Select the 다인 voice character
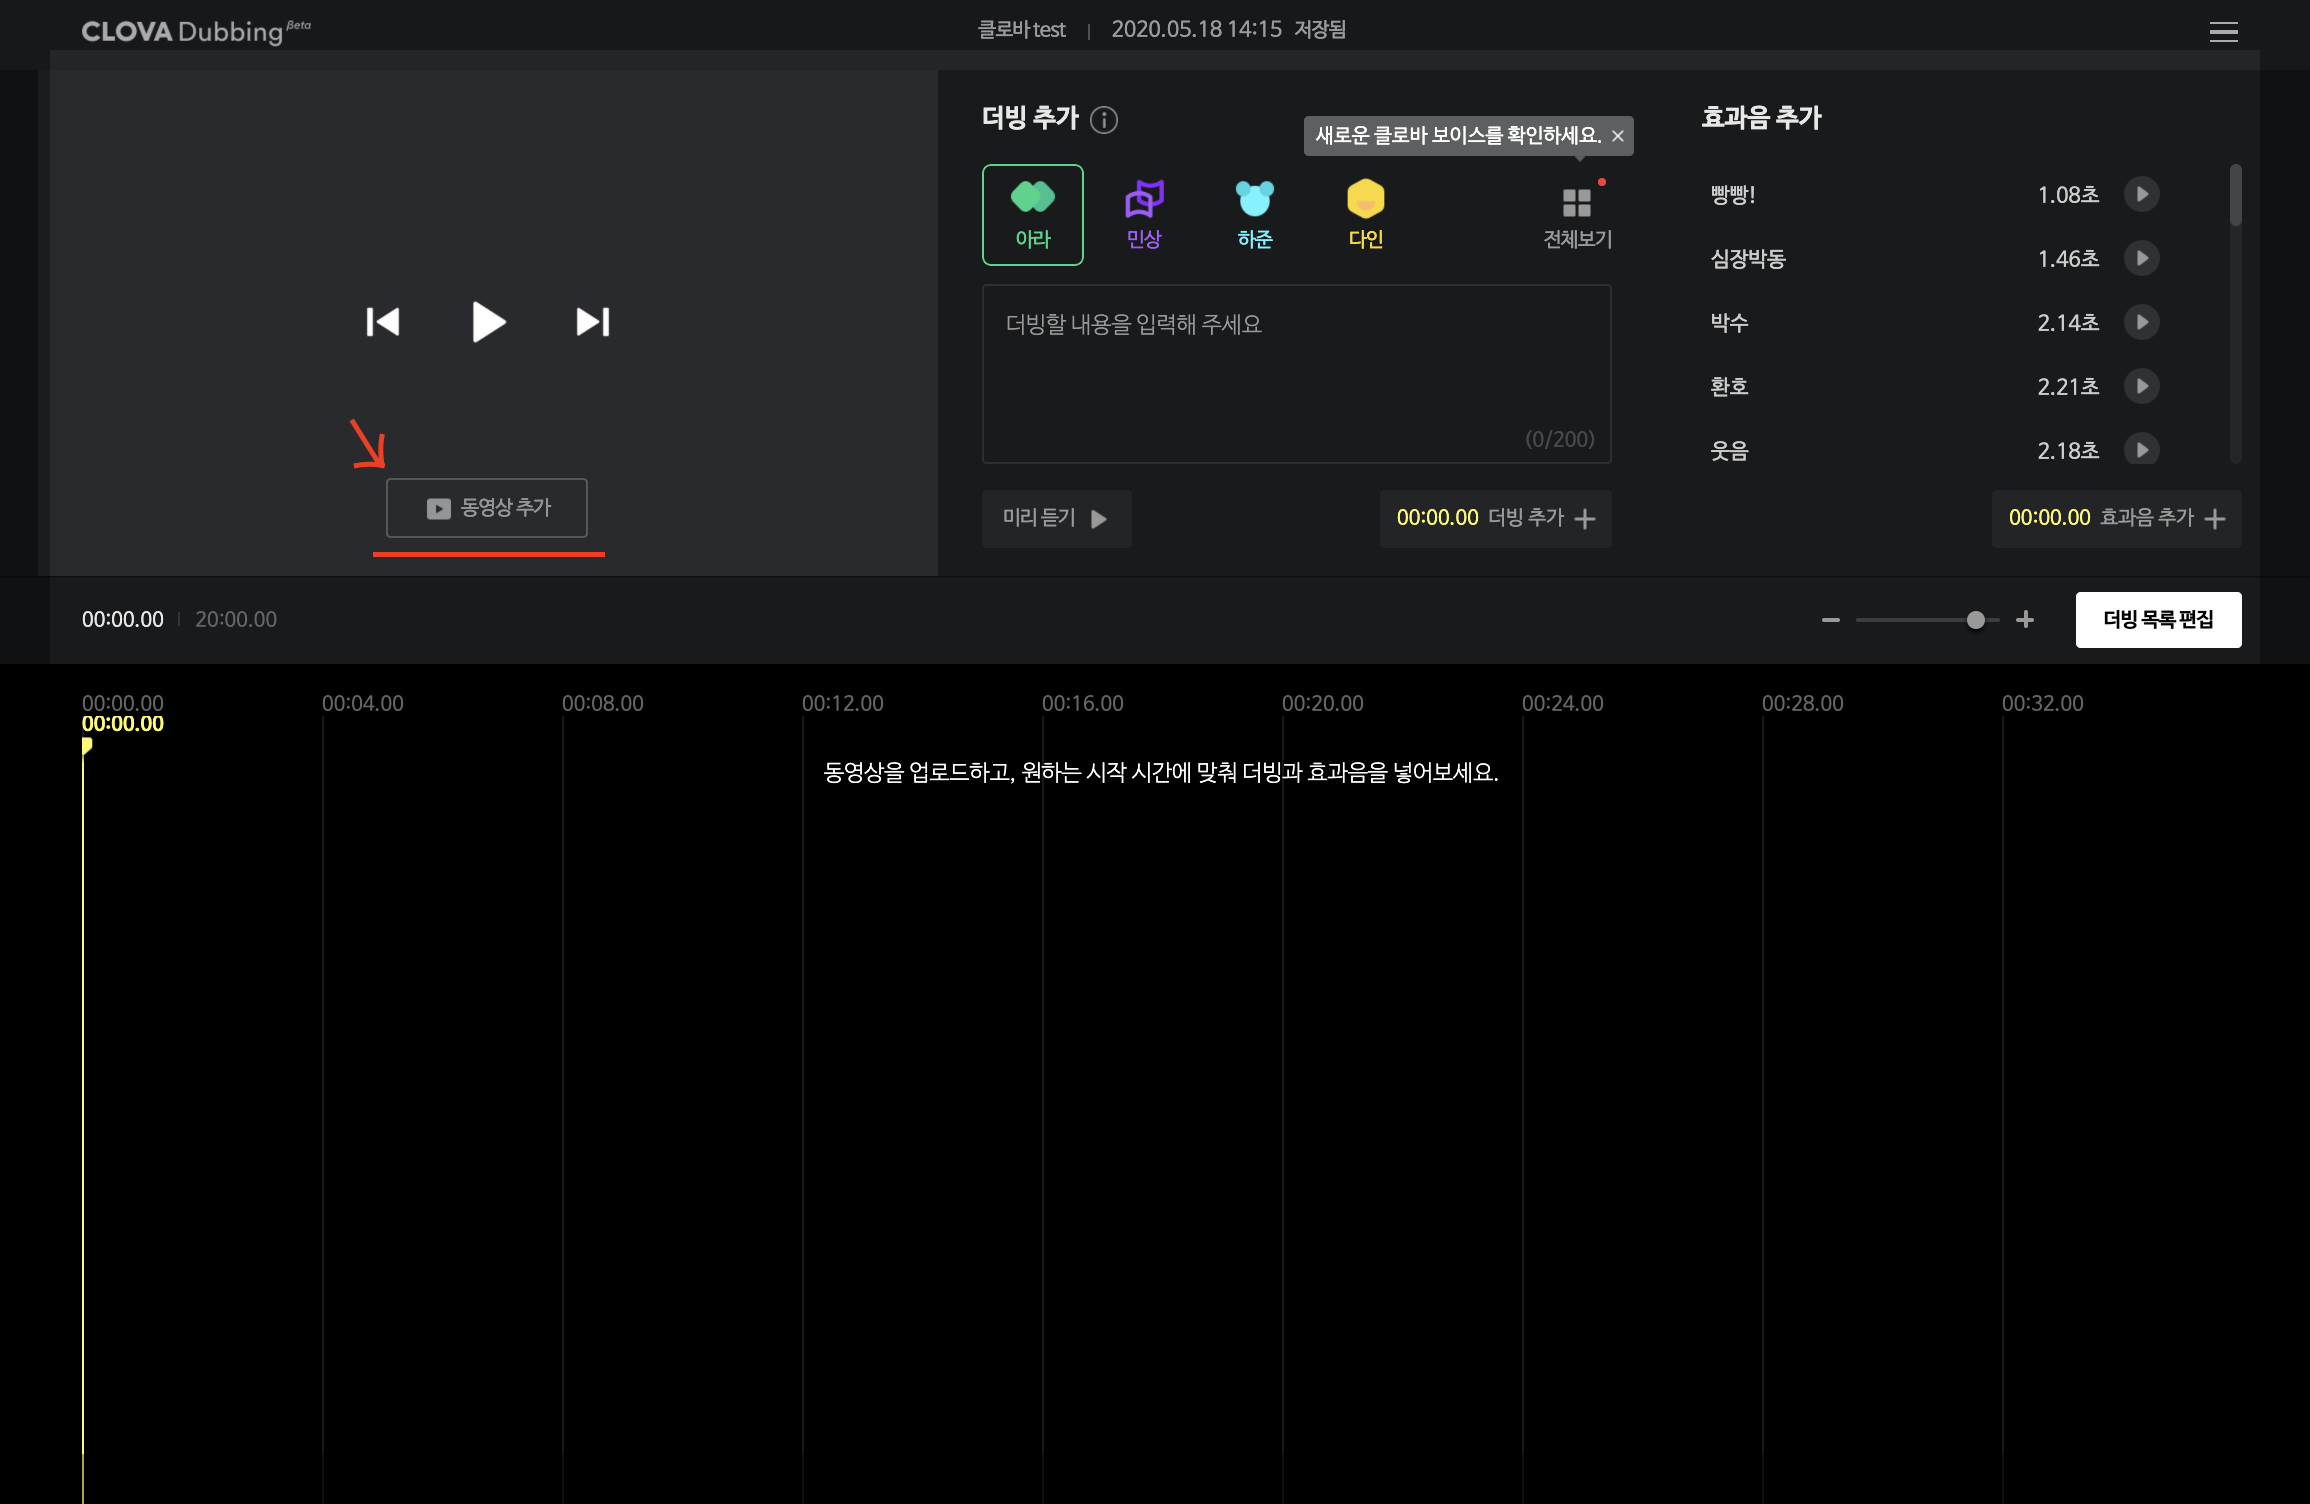Image resolution: width=2310 pixels, height=1504 pixels. 1365,214
